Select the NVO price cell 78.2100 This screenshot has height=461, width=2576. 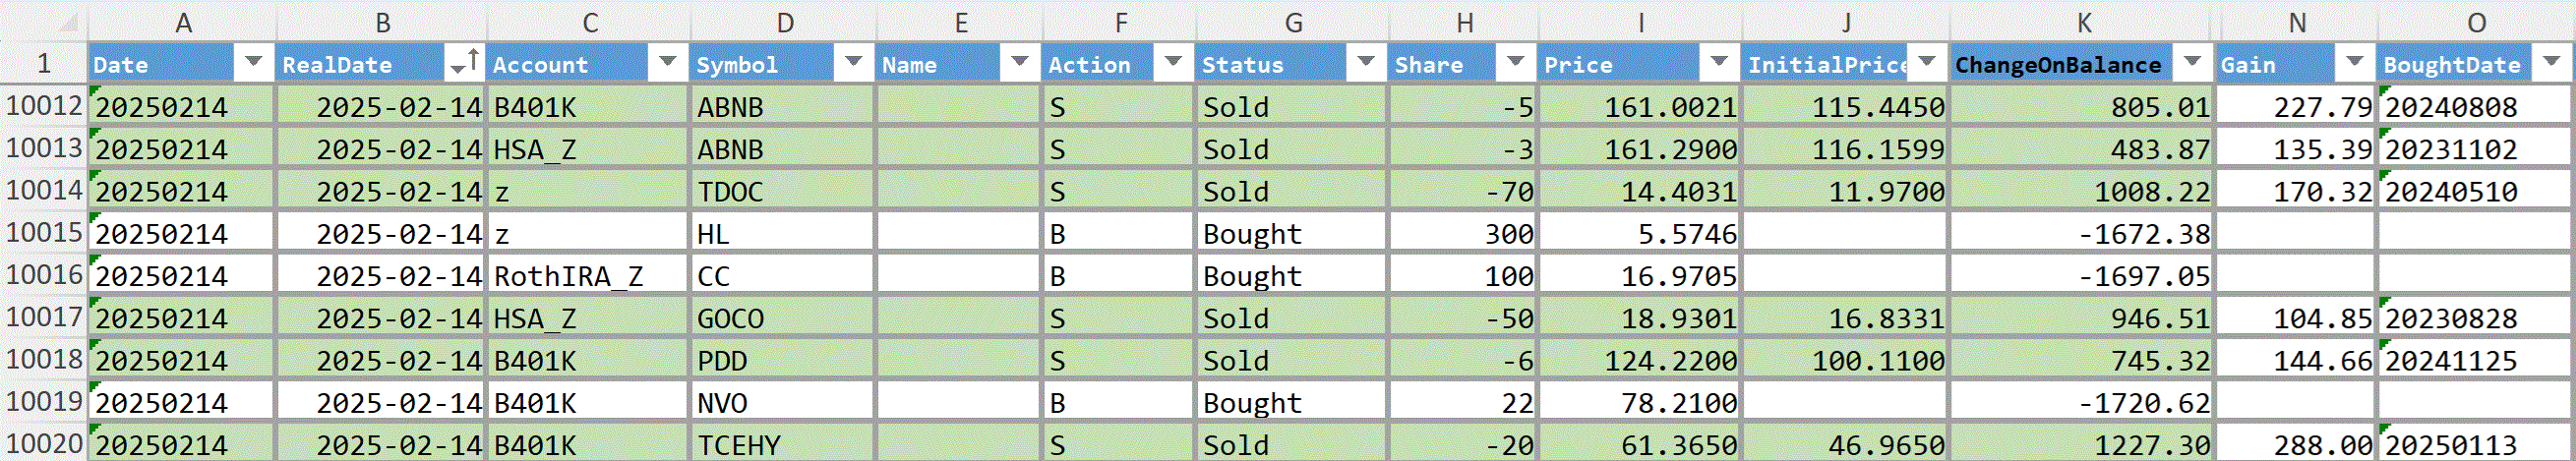coord(1640,403)
